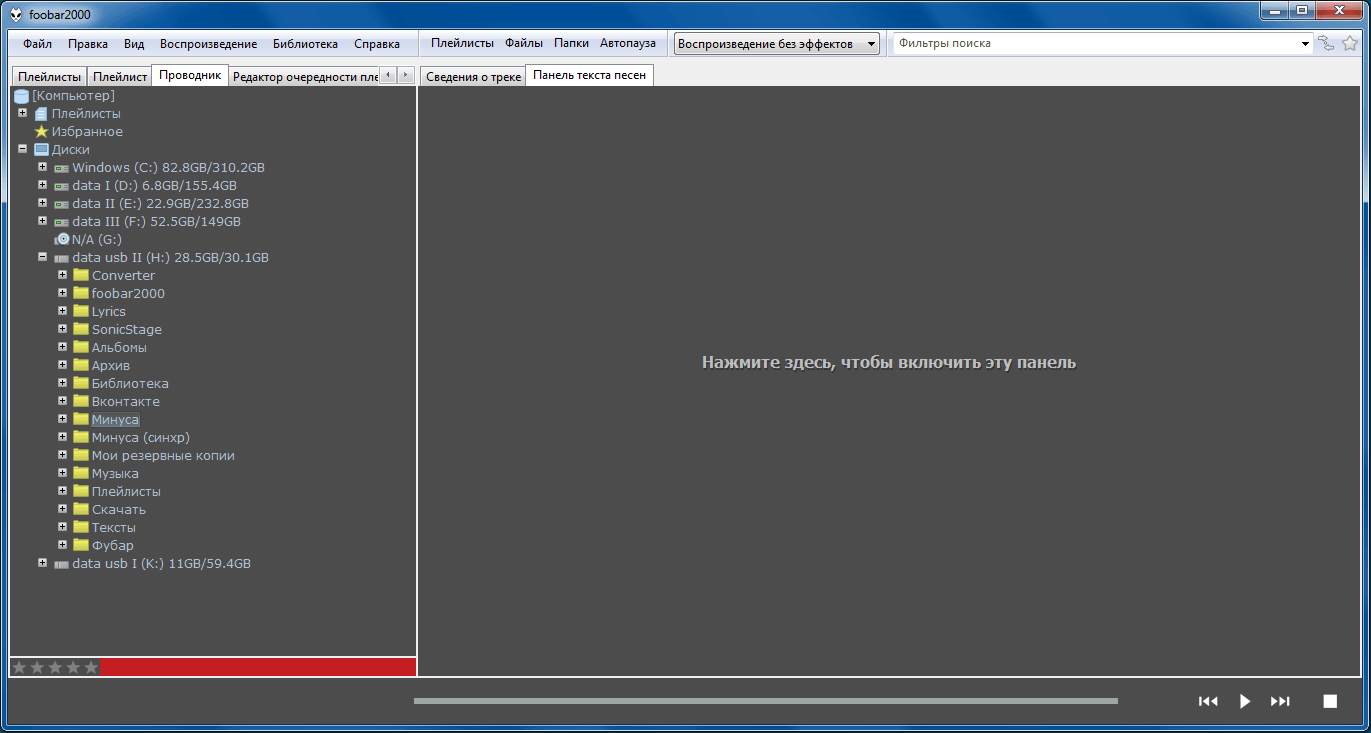Viewport: 1371px width, 733px height.
Task: Open the Справка menu
Action: click(377, 44)
